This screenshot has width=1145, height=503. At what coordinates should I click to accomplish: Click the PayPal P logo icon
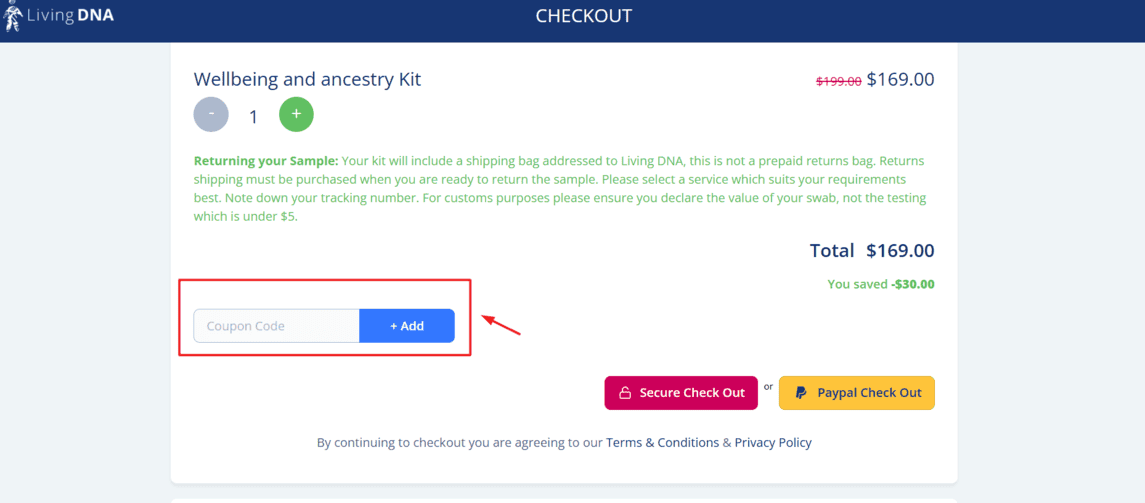(801, 393)
